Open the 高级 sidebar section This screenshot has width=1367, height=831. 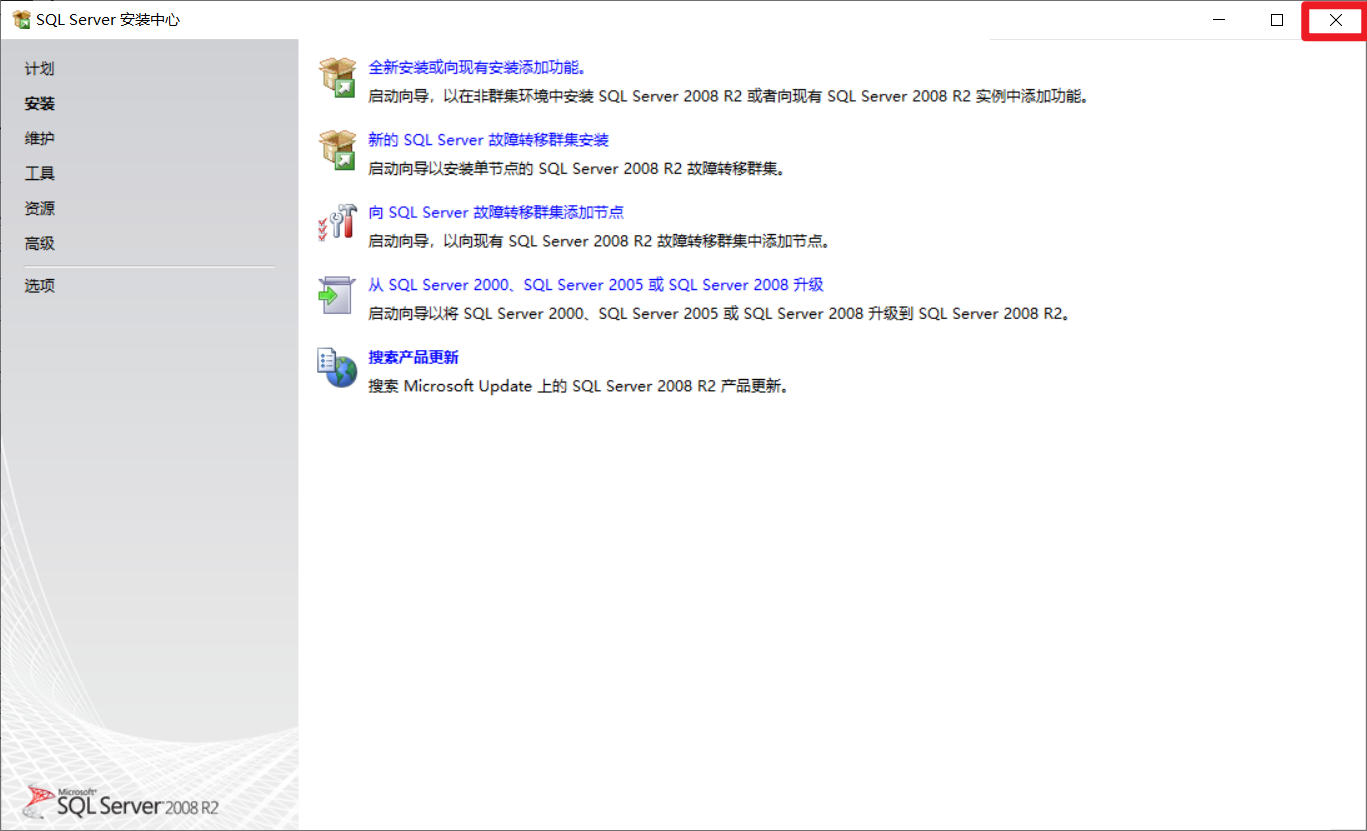pos(40,244)
